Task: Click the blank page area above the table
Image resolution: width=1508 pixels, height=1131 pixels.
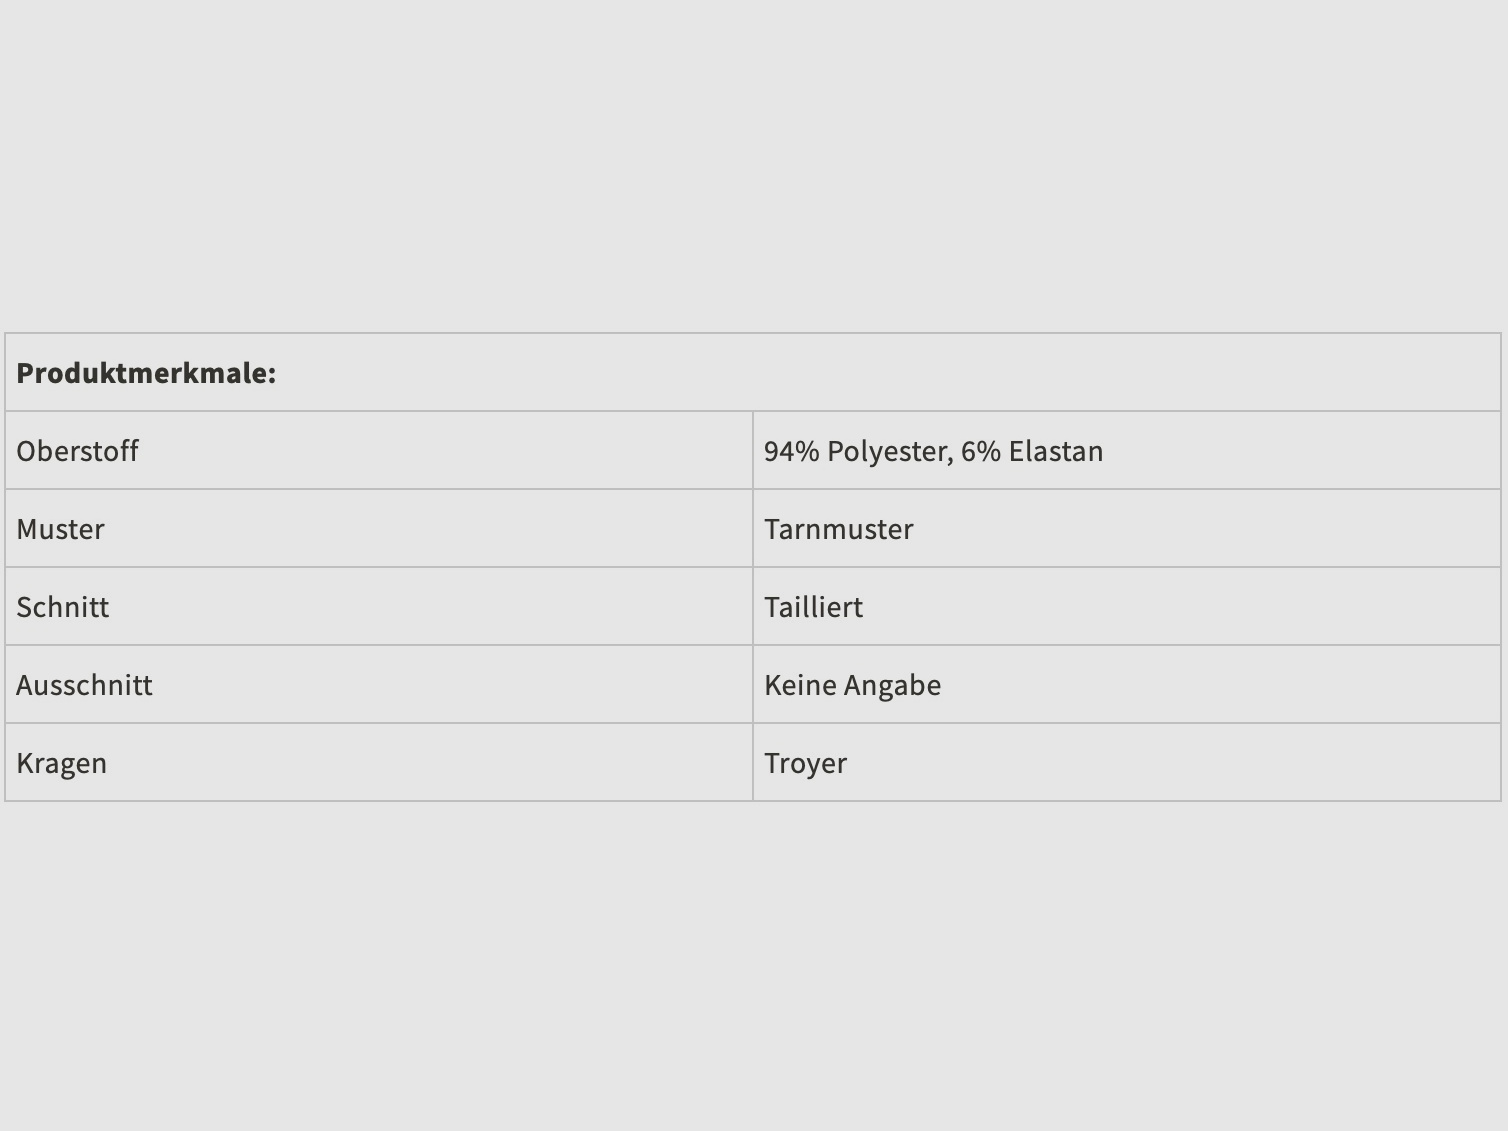Action: click(x=754, y=160)
